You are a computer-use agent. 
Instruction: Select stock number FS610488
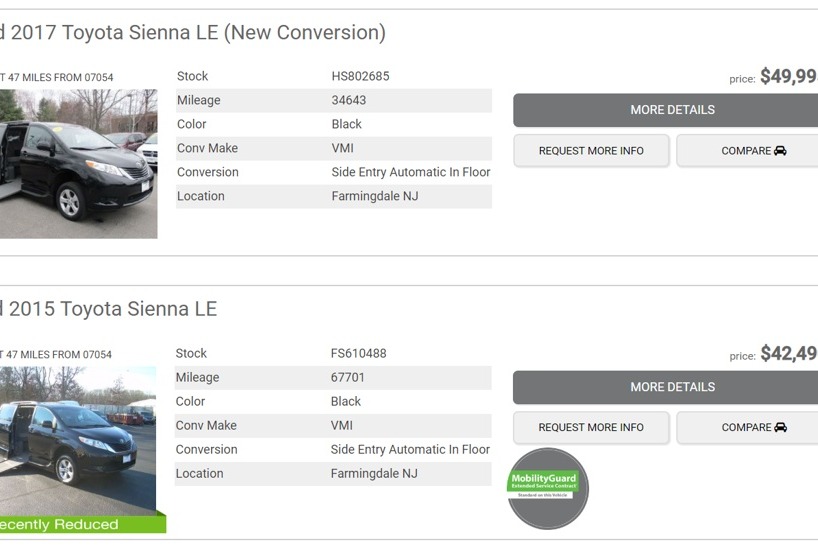click(358, 354)
